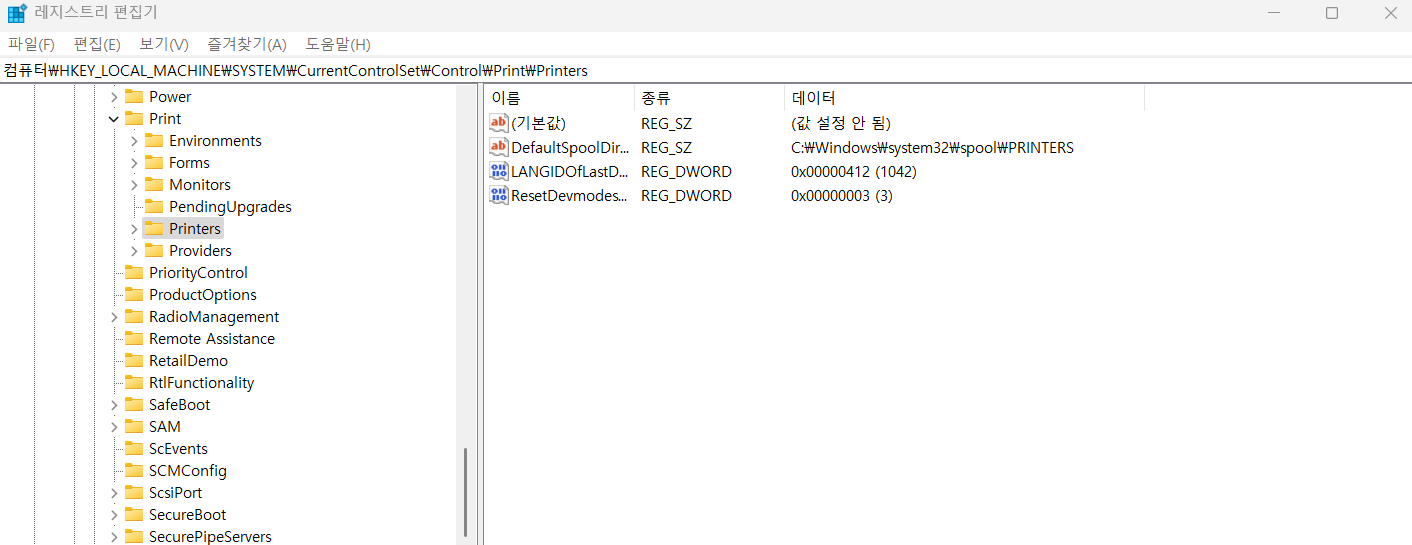Open the 즐겨찾기(A) menu
Screen dimensions: 1412x545
[x=247, y=44]
